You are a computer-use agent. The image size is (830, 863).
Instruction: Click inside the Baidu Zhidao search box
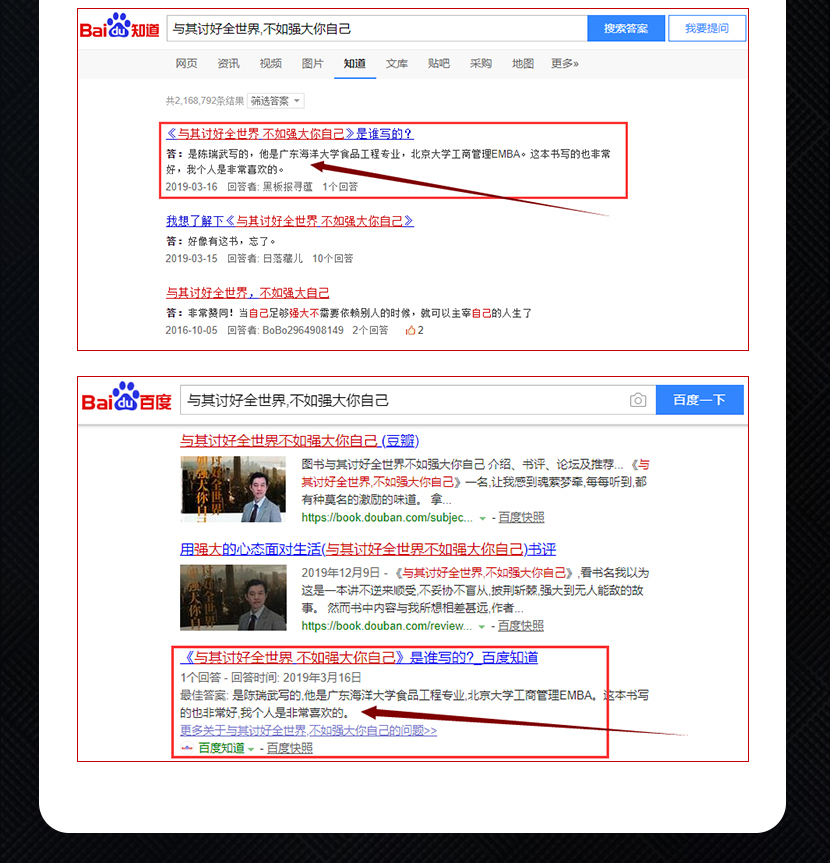click(x=375, y=29)
